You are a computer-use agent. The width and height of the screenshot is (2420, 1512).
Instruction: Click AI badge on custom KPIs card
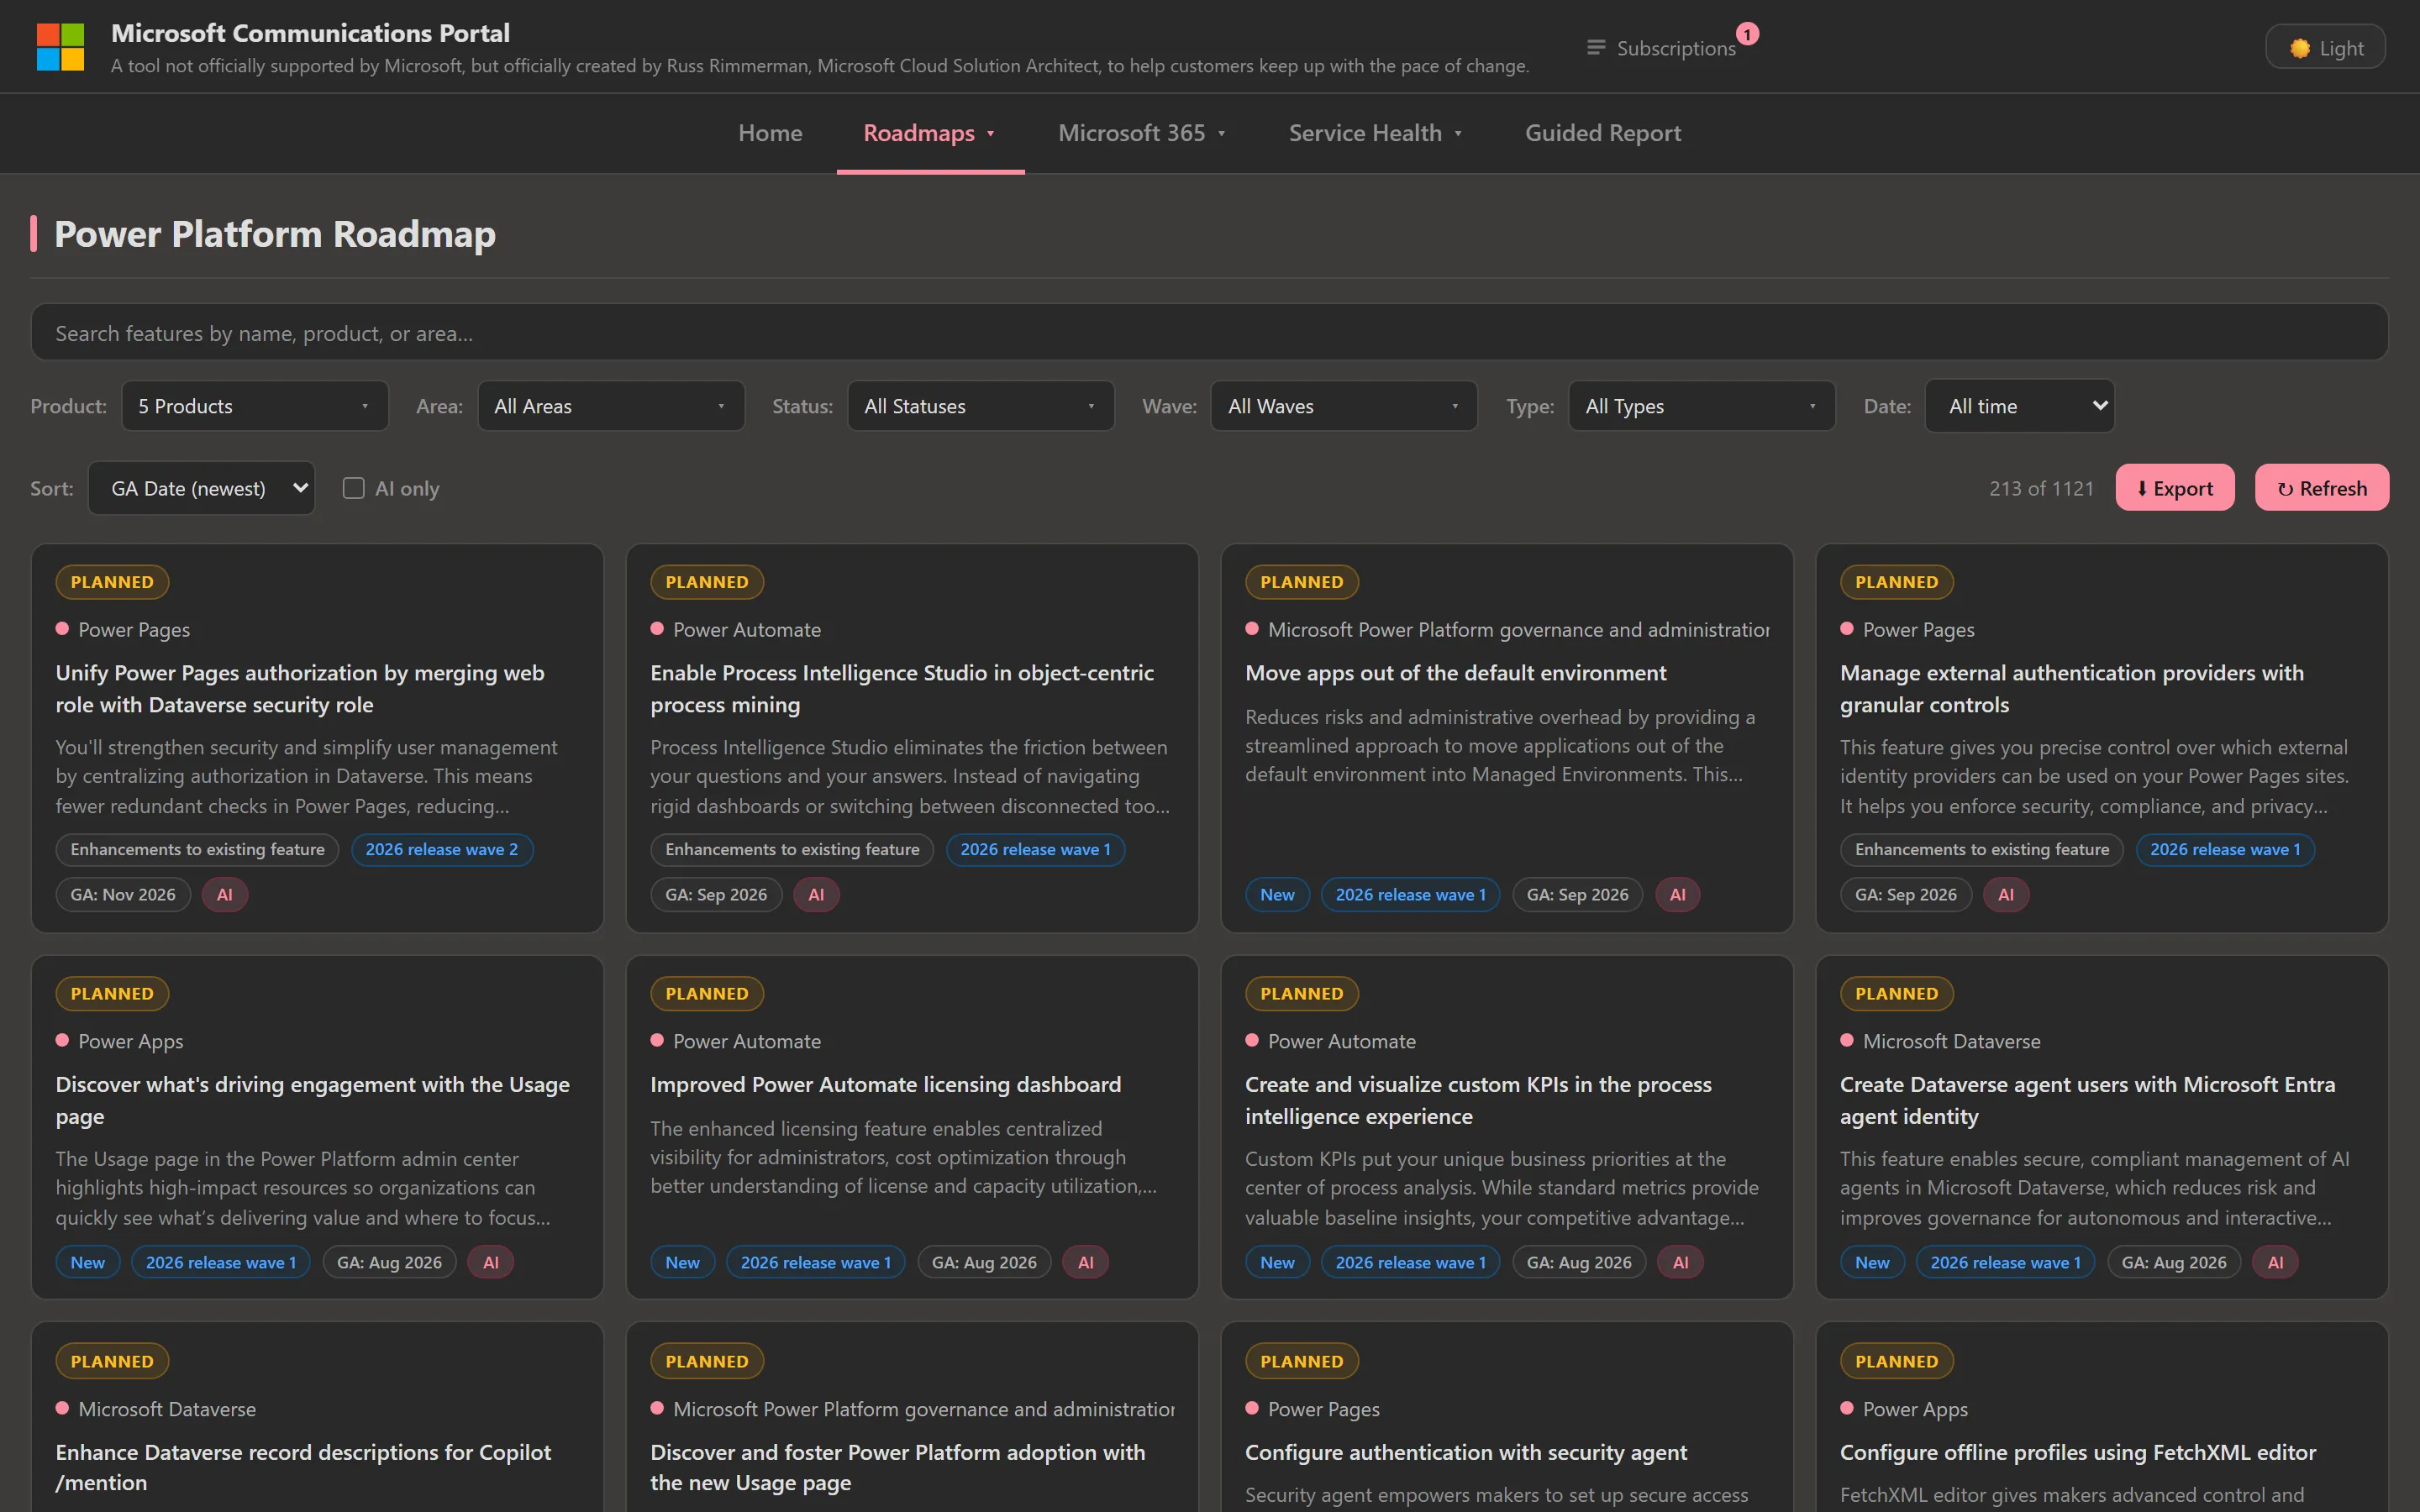[1681, 1262]
